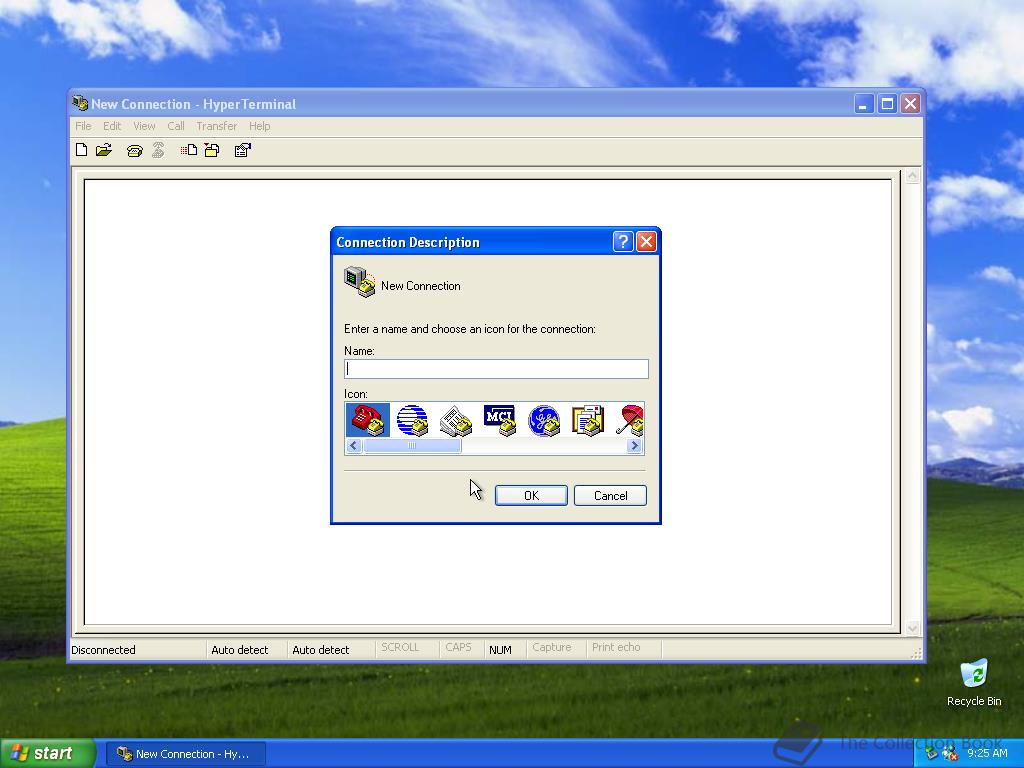
Task: Click into the Name input field
Action: 496,369
